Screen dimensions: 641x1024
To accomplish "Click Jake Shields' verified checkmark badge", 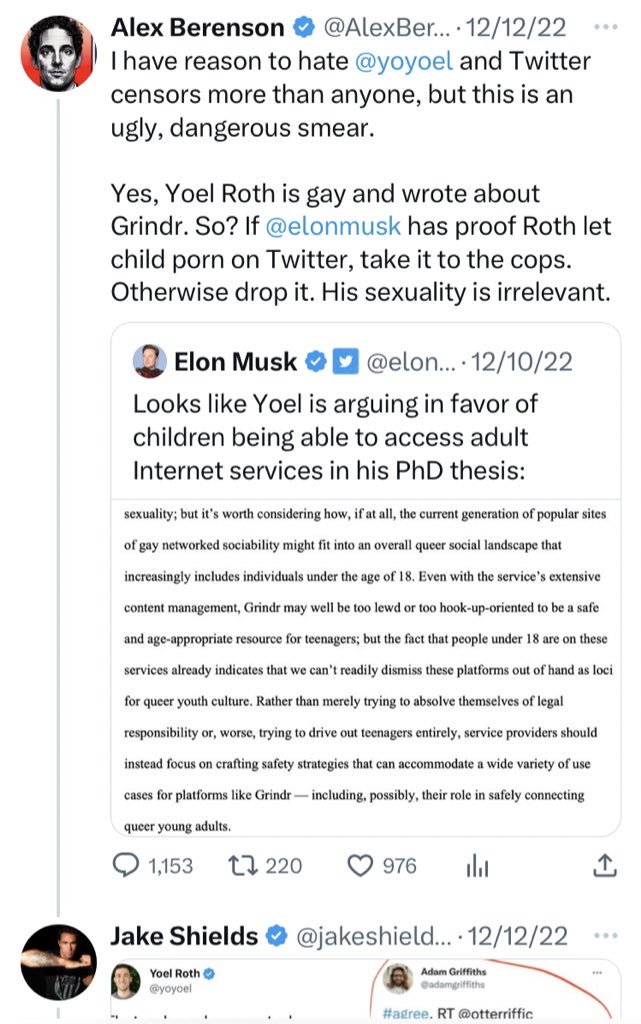I will point(276,936).
